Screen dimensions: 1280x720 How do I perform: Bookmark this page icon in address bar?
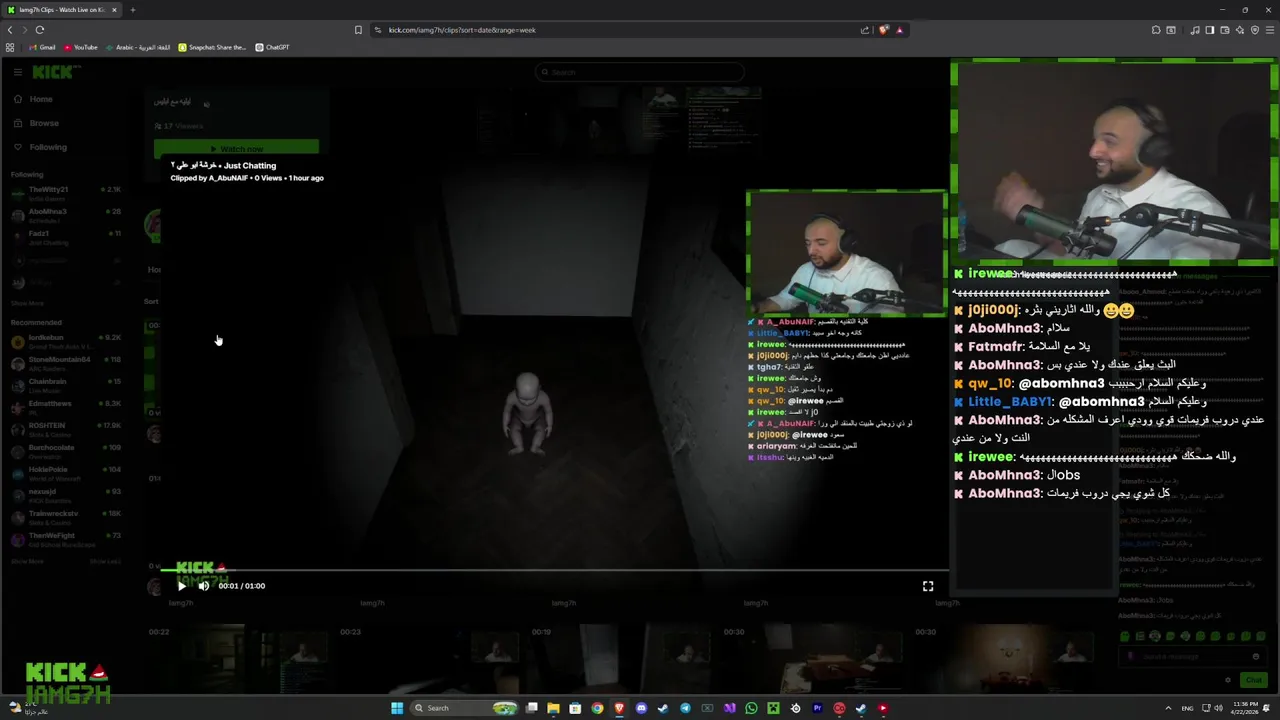[x=358, y=30]
